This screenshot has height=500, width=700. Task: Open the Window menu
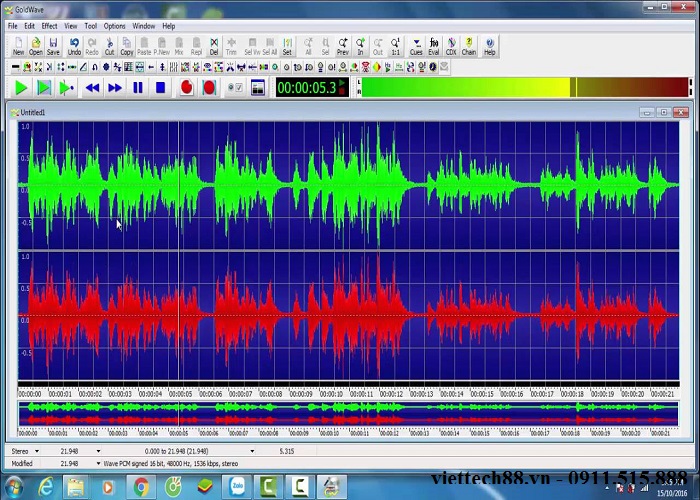point(143,26)
